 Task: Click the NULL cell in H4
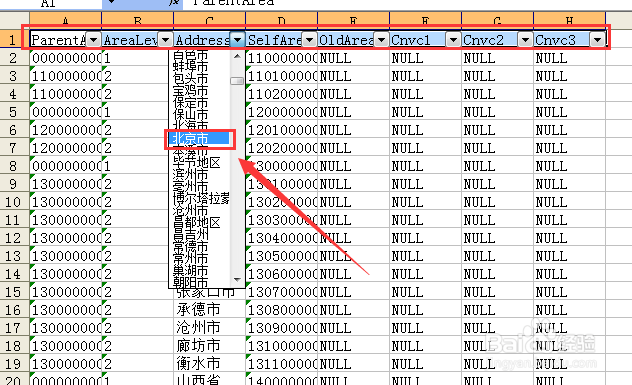570,94
